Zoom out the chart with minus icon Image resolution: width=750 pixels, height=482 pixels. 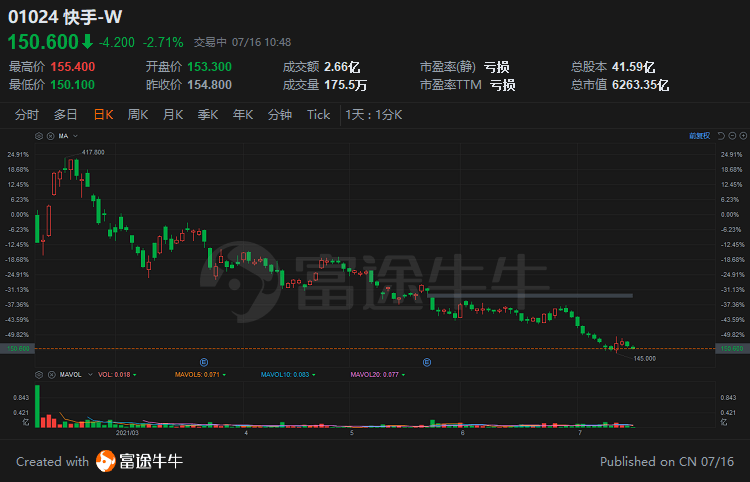[732, 136]
